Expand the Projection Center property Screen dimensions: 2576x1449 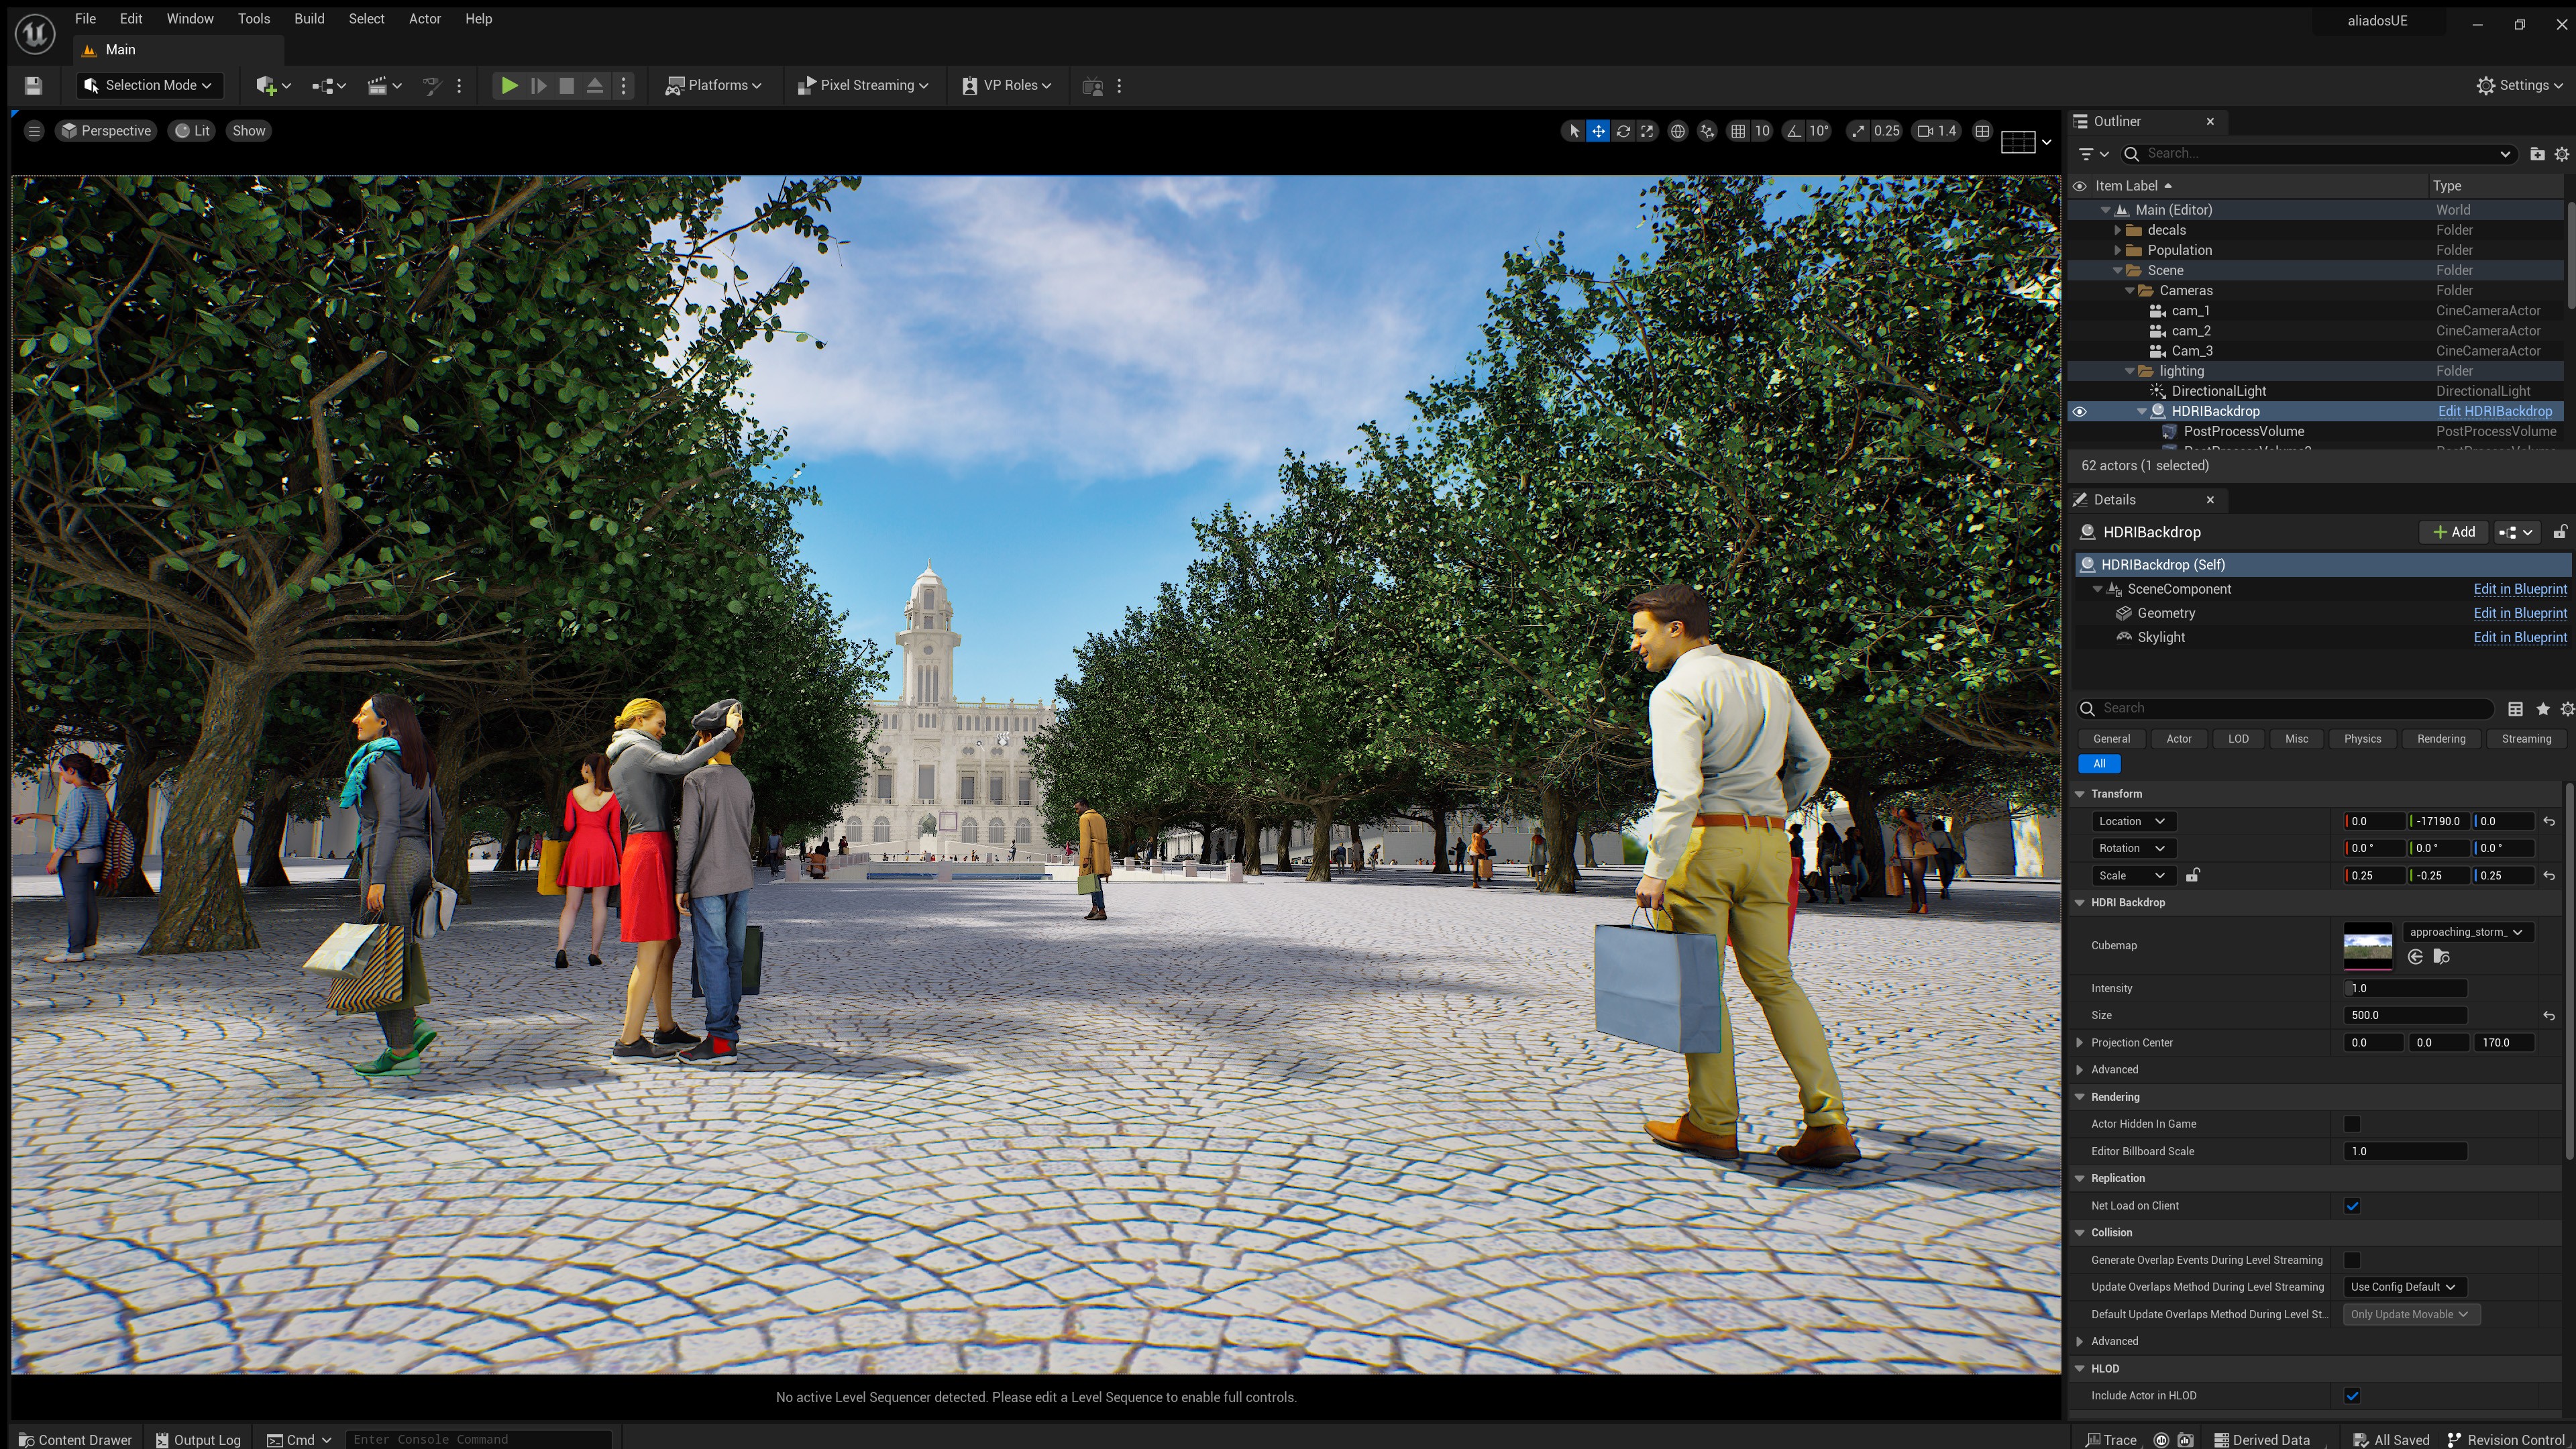pyautogui.click(x=2080, y=1043)
